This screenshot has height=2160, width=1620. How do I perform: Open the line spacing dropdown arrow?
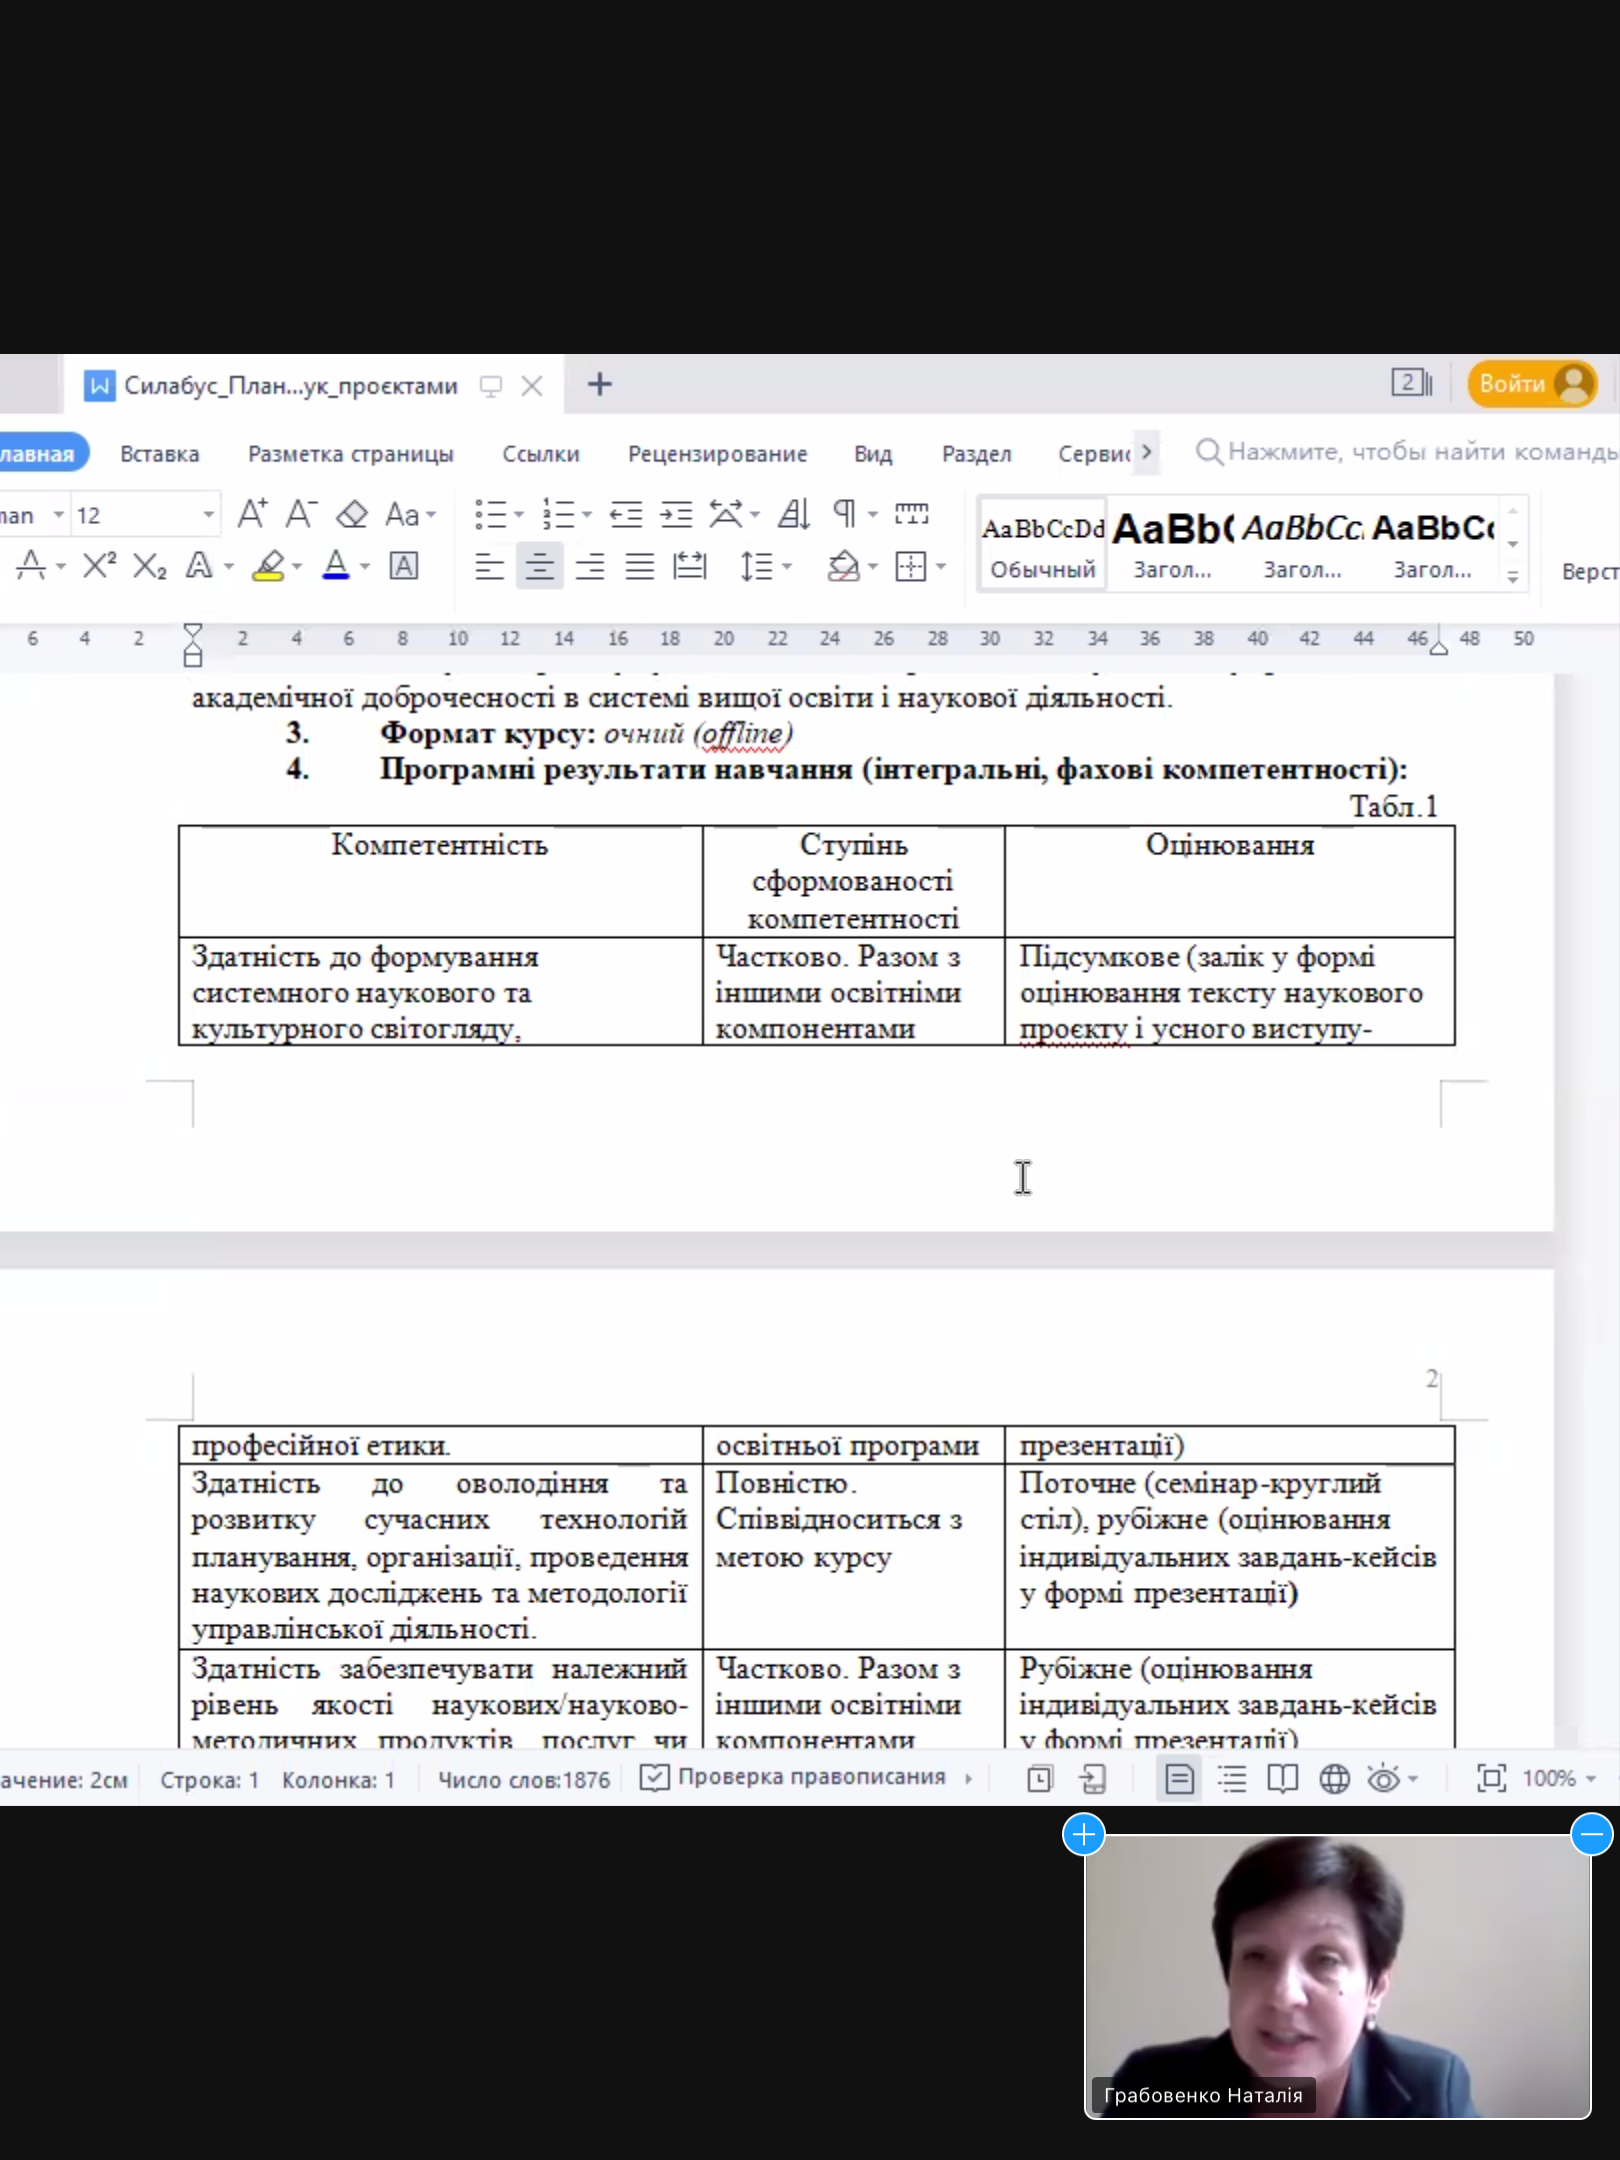(787, 567)
